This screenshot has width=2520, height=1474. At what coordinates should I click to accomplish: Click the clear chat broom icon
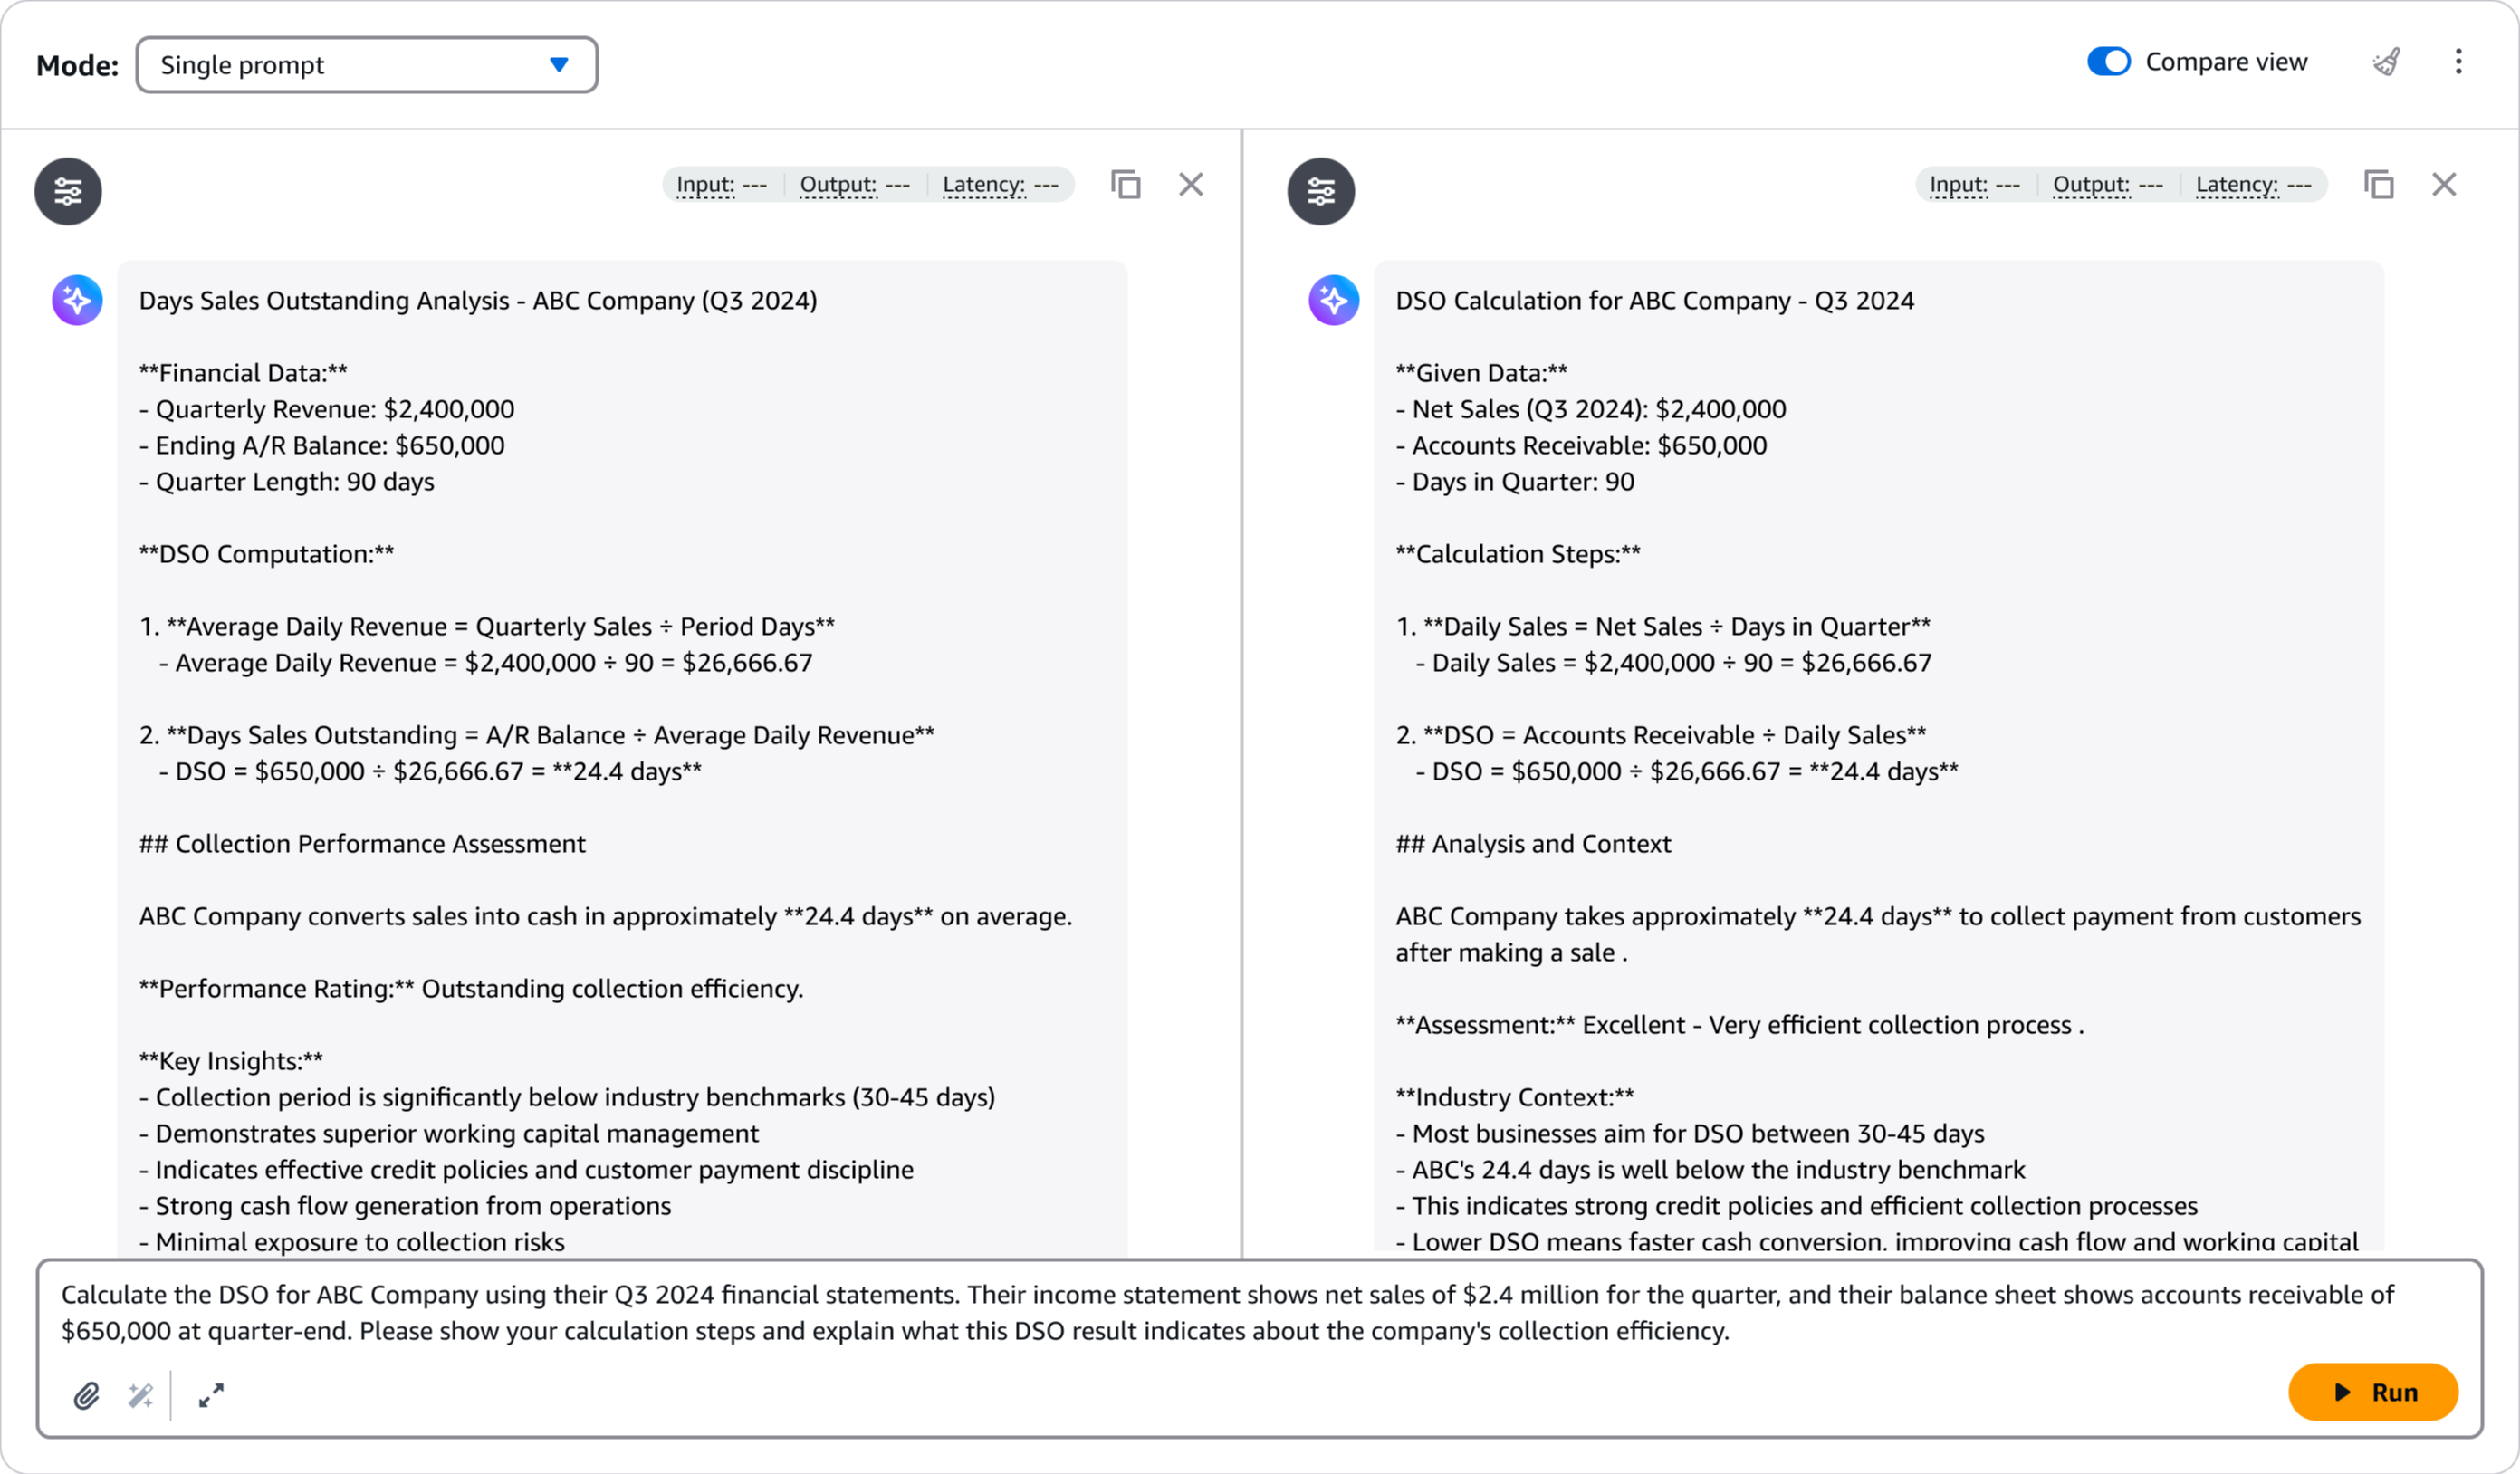point(2386,62)
